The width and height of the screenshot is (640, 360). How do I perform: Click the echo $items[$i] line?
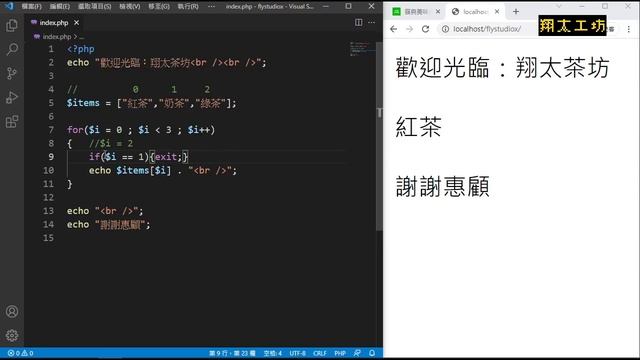point(163,171)
